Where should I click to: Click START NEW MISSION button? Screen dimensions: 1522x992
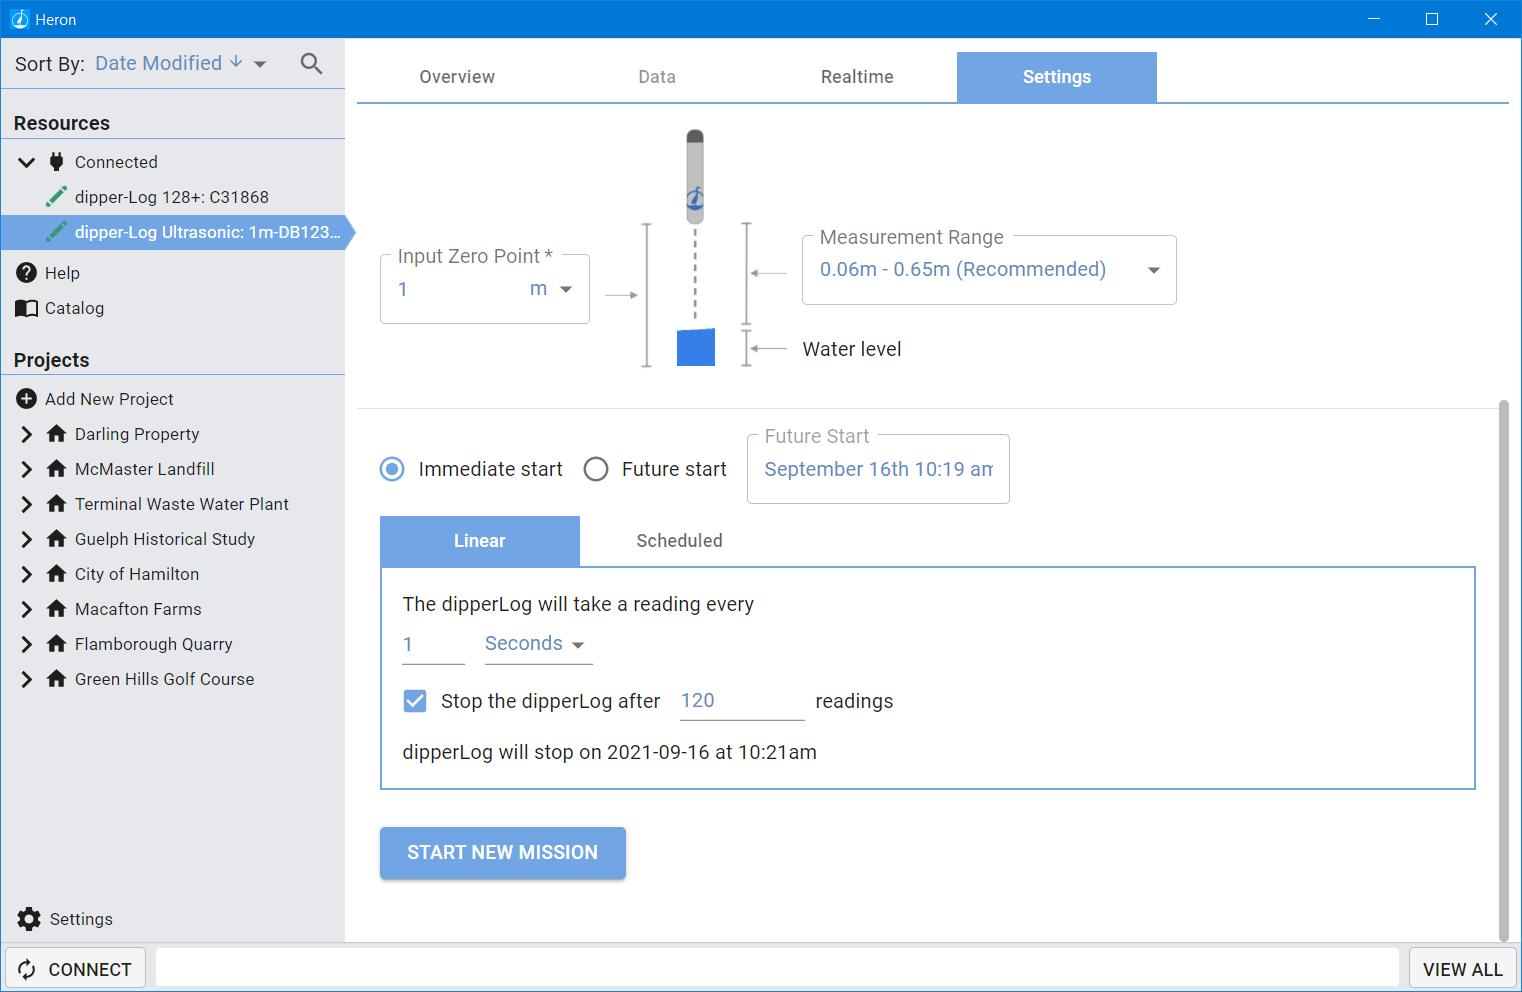coord(503,853)
